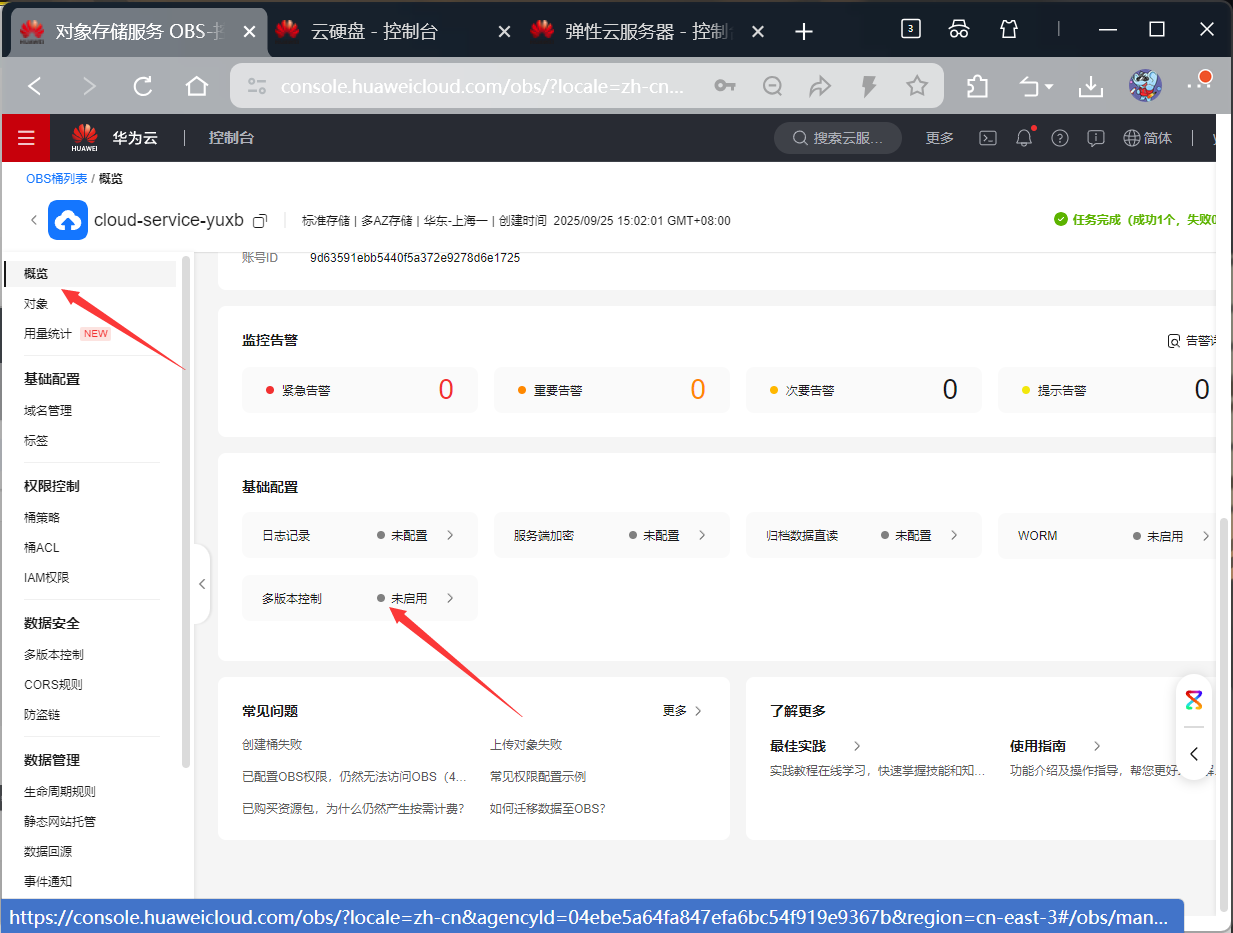Open 防盗链 in the sidebar
Image resolution: width=1233 pixels, height=933 pixels.
tap(42, 715)
